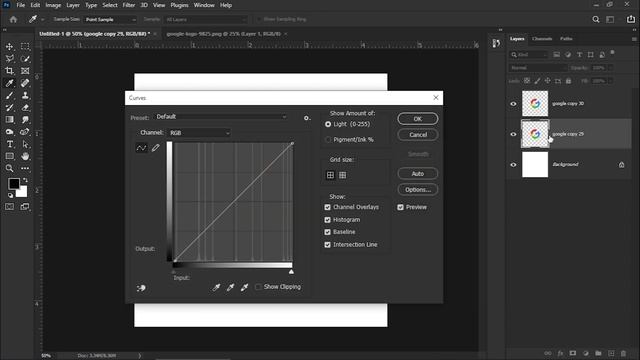
Task: Select the Eraser tool
Action: click(x=25, y=108)
